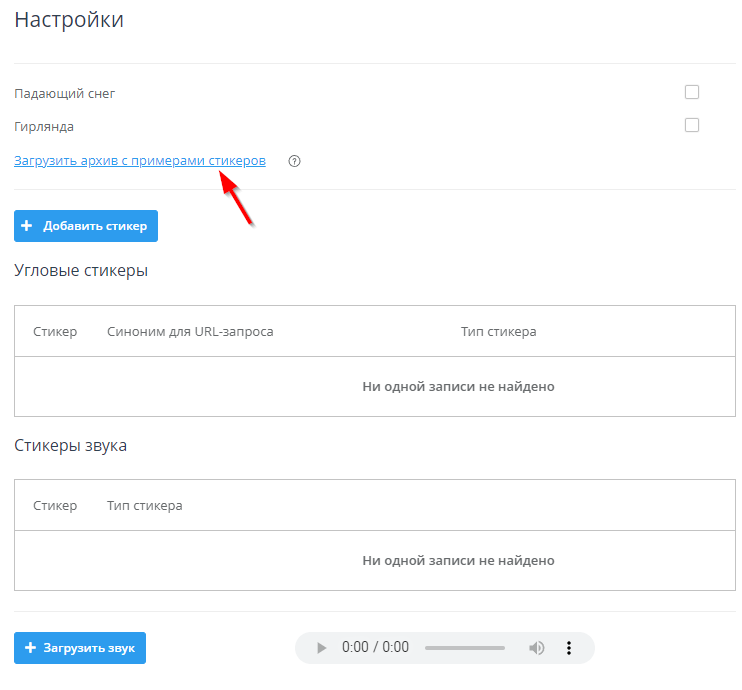Mute the audio player volume icon
This screenshot has width=742, height=690.
coord(537,648)
